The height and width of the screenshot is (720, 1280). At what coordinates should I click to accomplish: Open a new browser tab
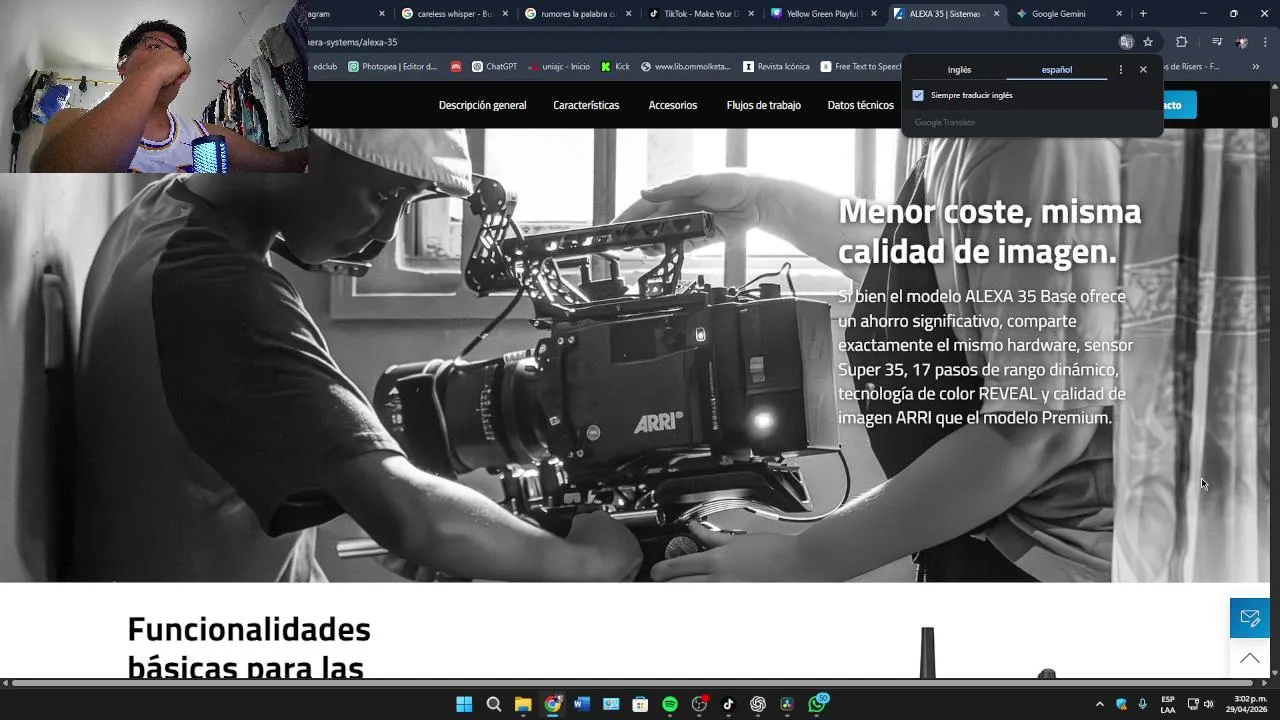point(1143,14)
